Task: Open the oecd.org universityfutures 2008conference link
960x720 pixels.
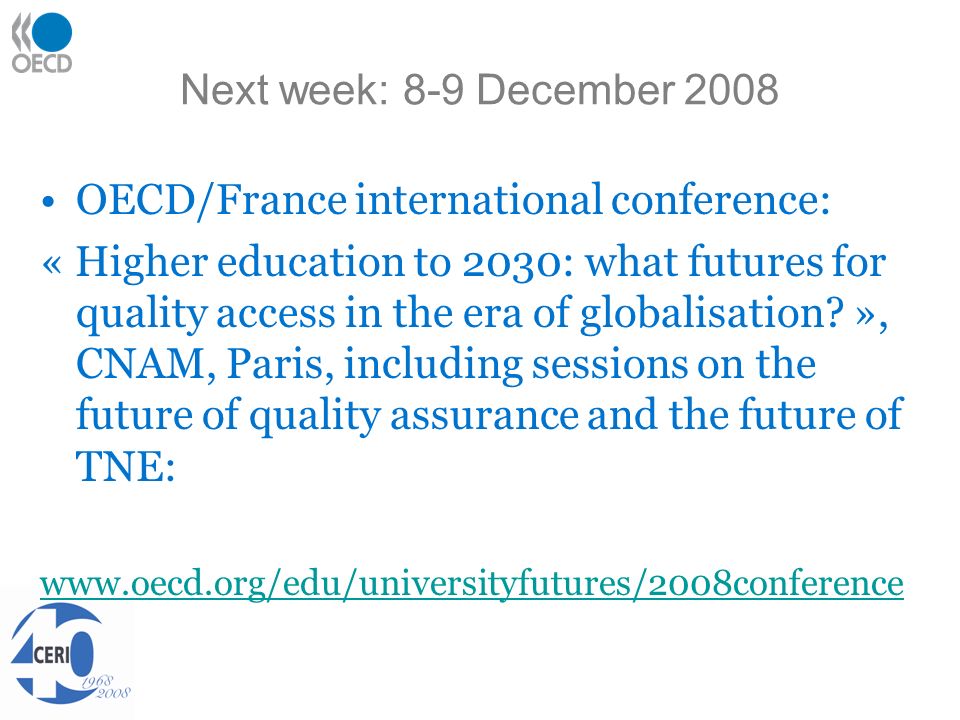Action: pyautogui.click(x=471, y=582)
